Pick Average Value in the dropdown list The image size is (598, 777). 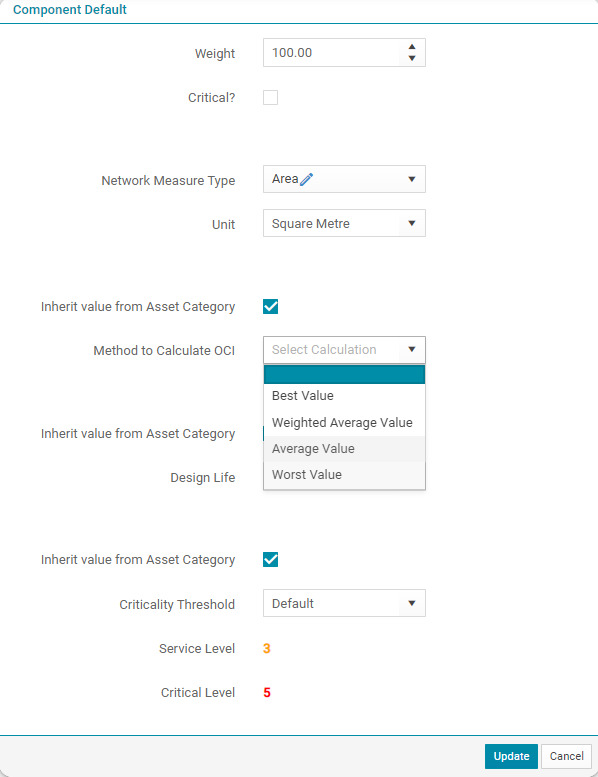click(x=344, y=448)
